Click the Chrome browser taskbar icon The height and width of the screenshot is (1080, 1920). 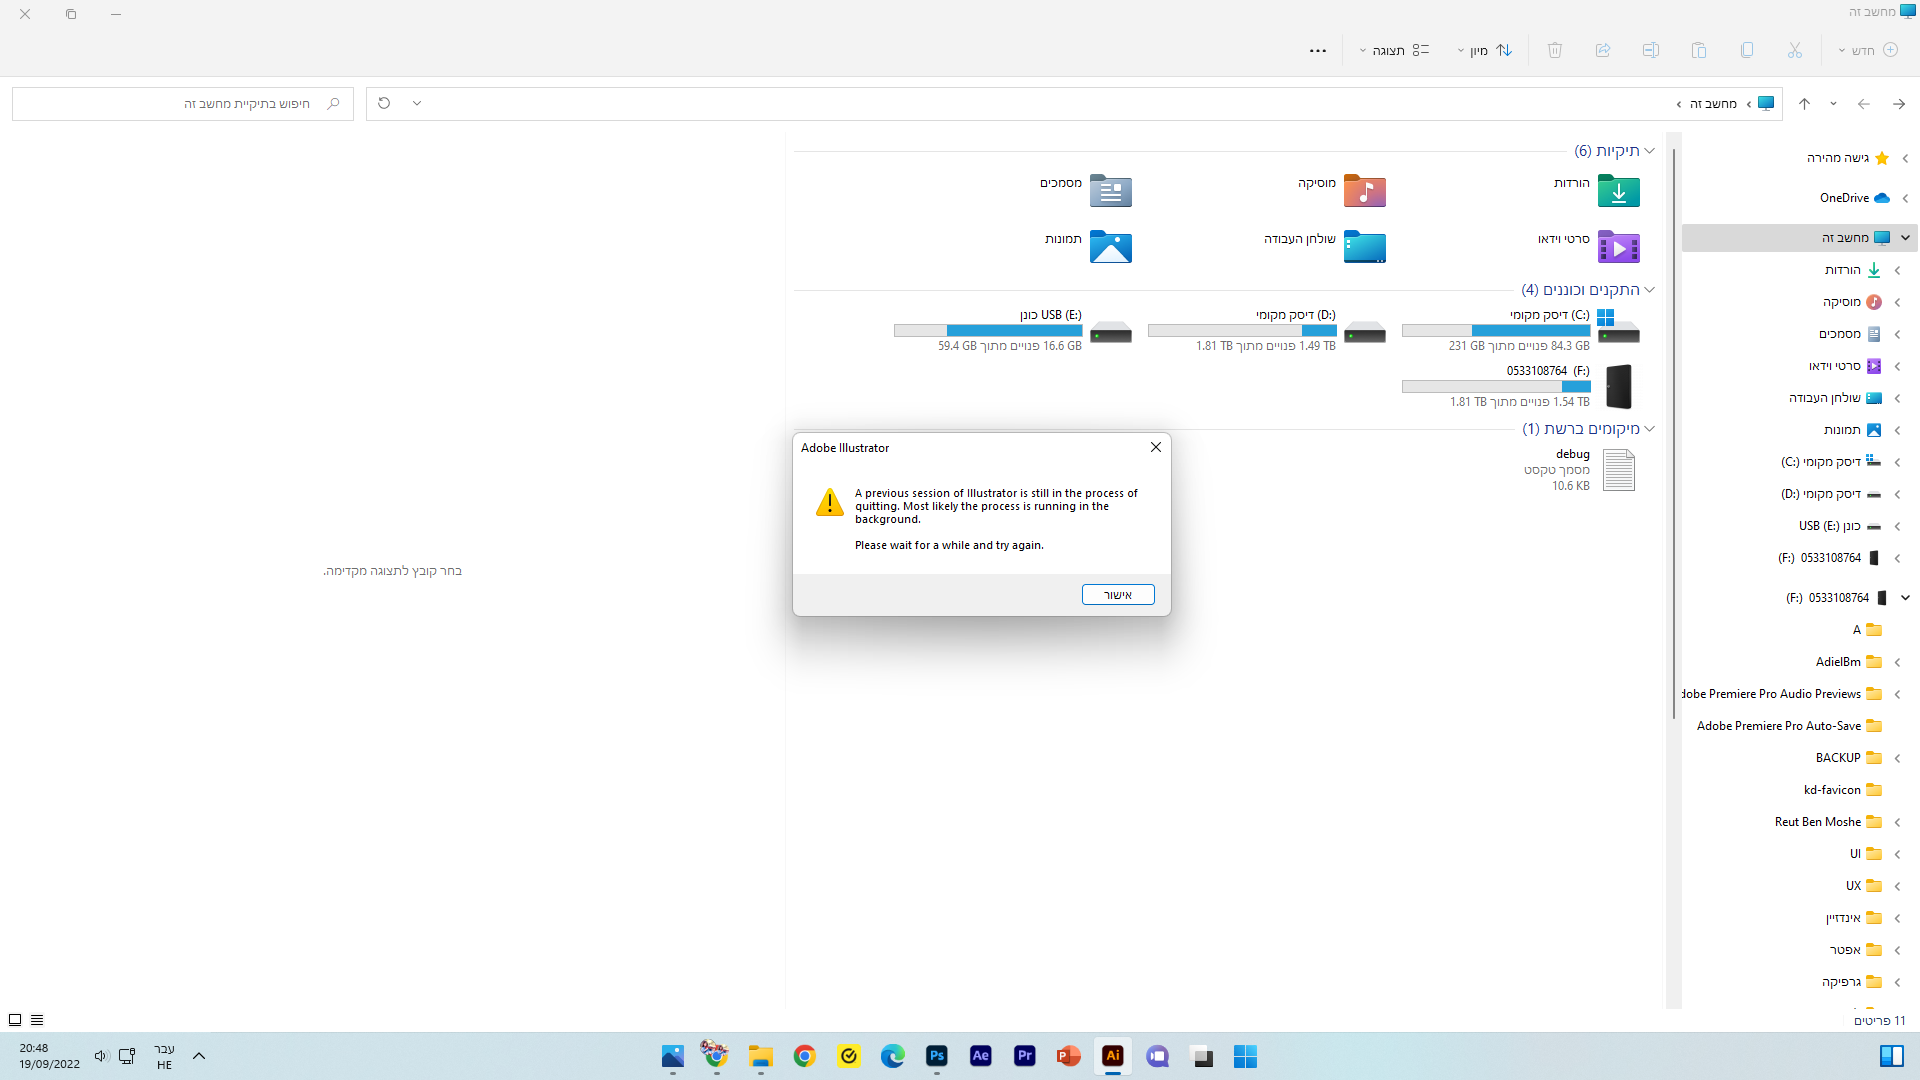coord(804,1056)
